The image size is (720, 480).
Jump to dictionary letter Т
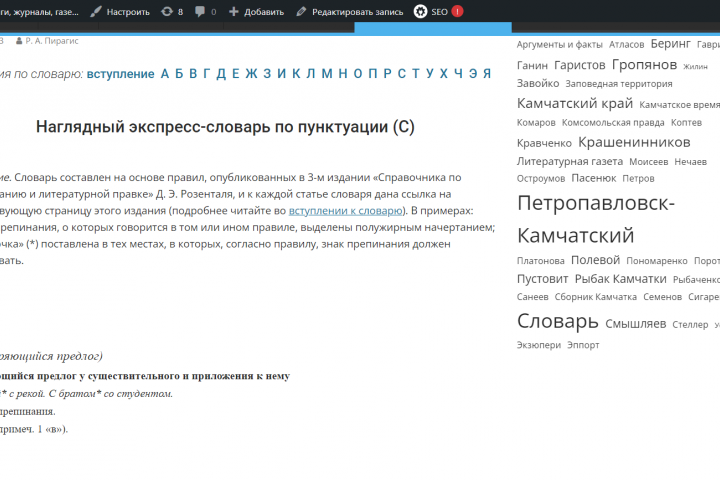416,73
